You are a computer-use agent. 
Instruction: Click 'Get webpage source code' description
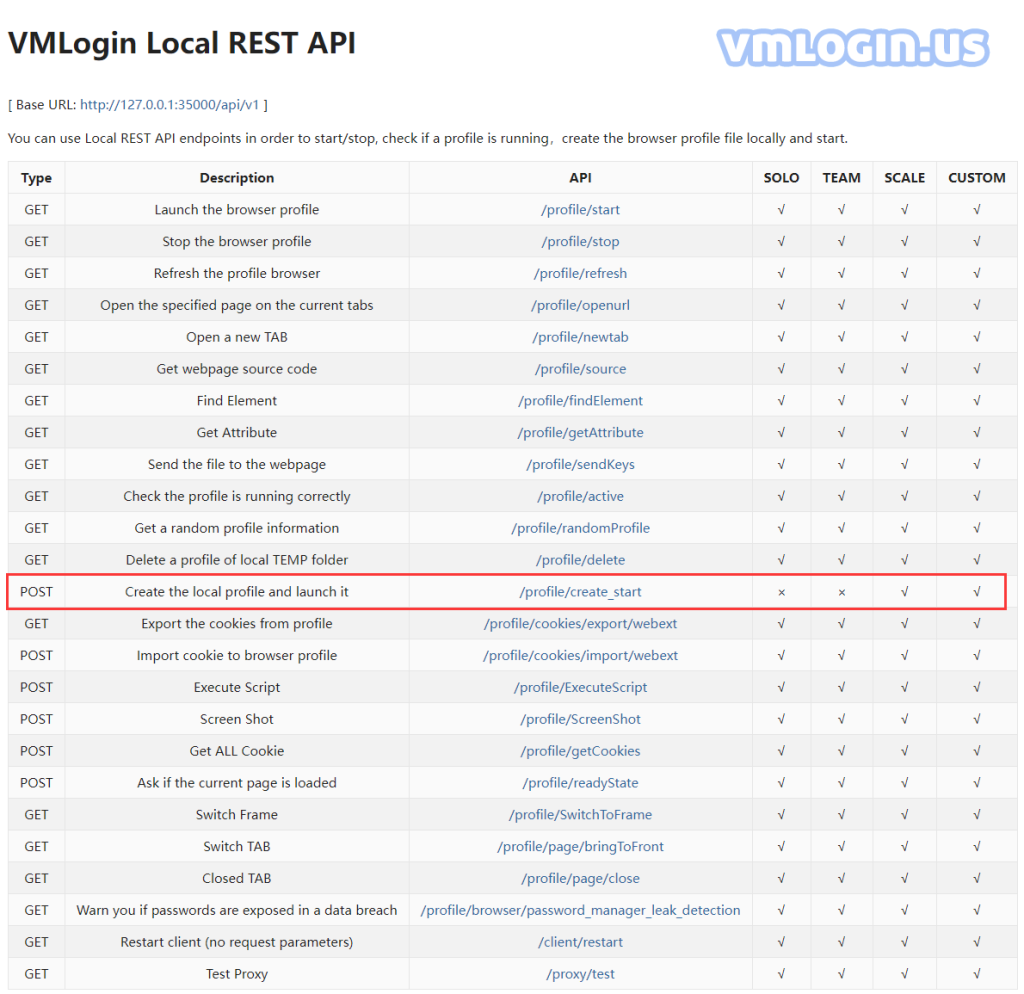(236, 369)
